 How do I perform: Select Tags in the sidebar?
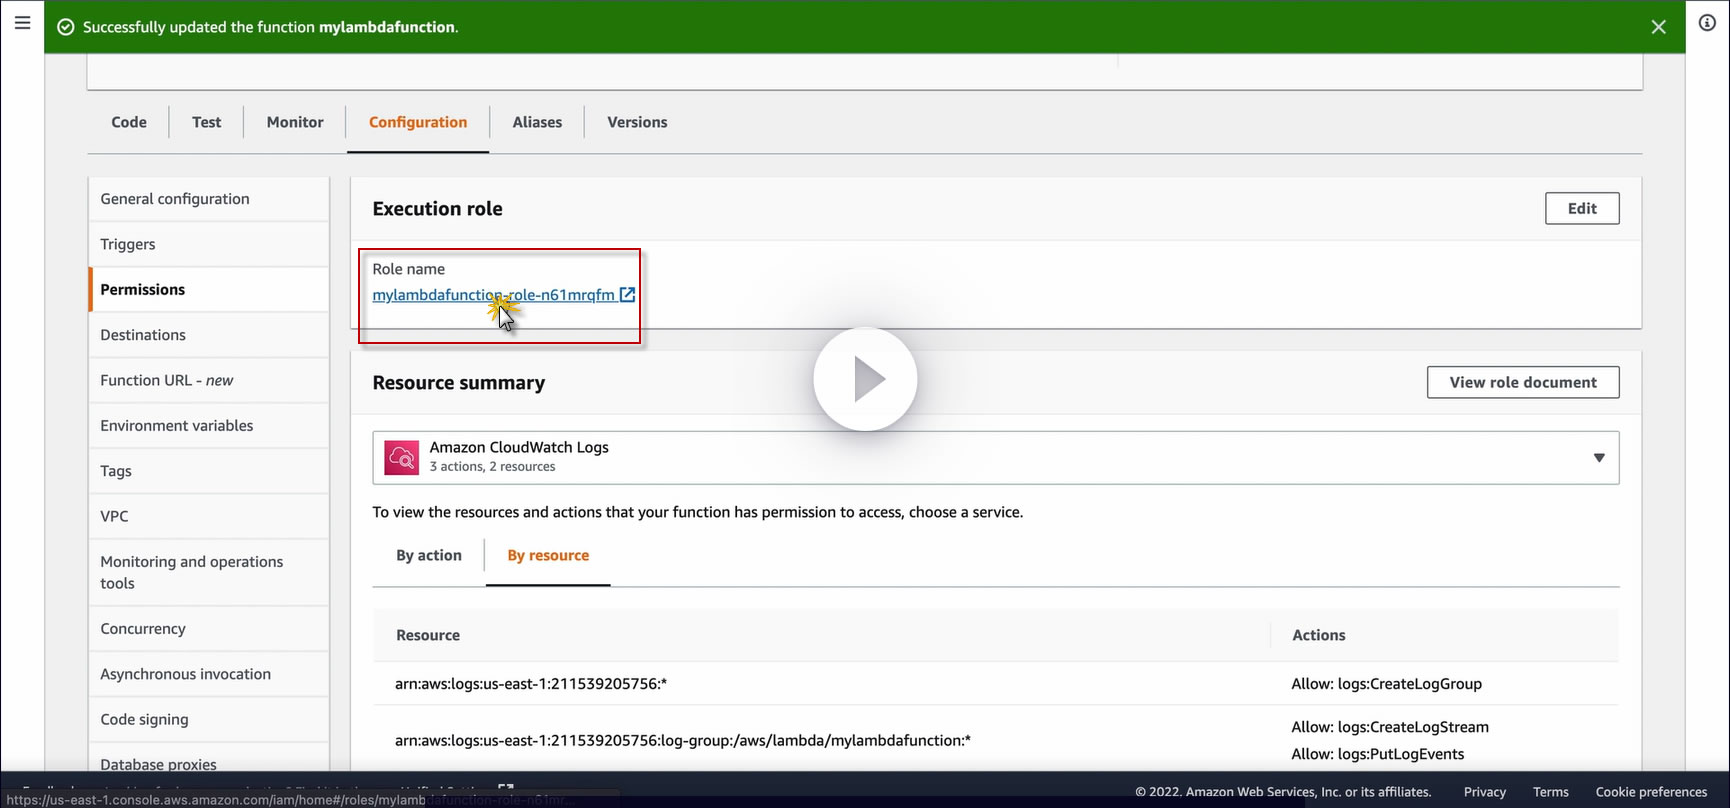(209, 471)
